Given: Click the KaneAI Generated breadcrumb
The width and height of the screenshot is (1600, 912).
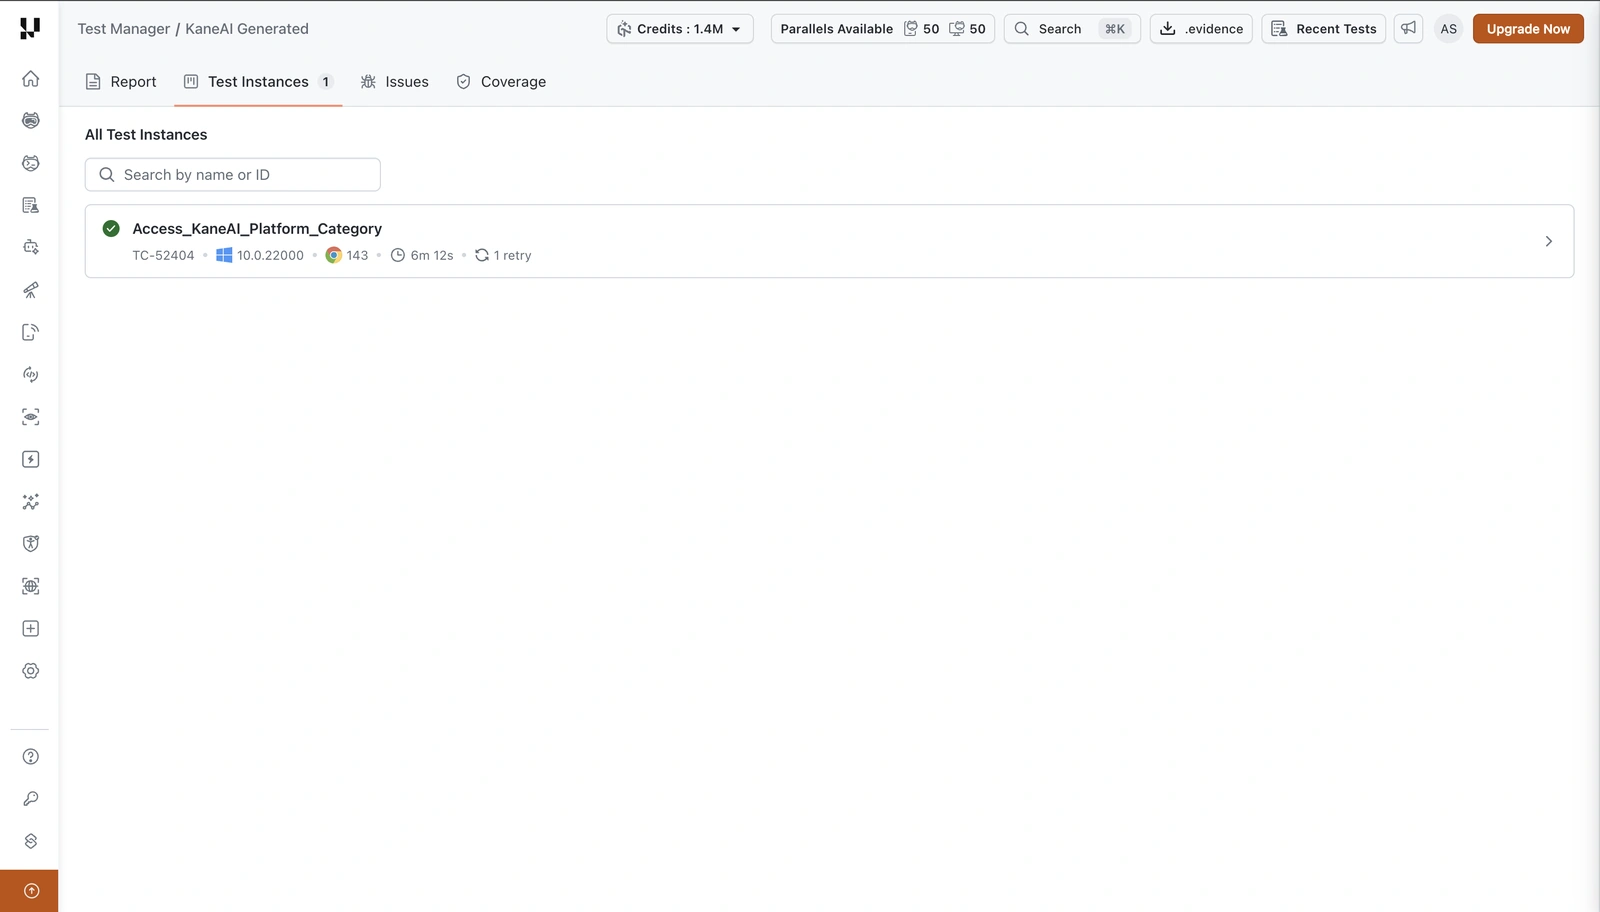Looking at the screenshot, I should tap(247, 29).
